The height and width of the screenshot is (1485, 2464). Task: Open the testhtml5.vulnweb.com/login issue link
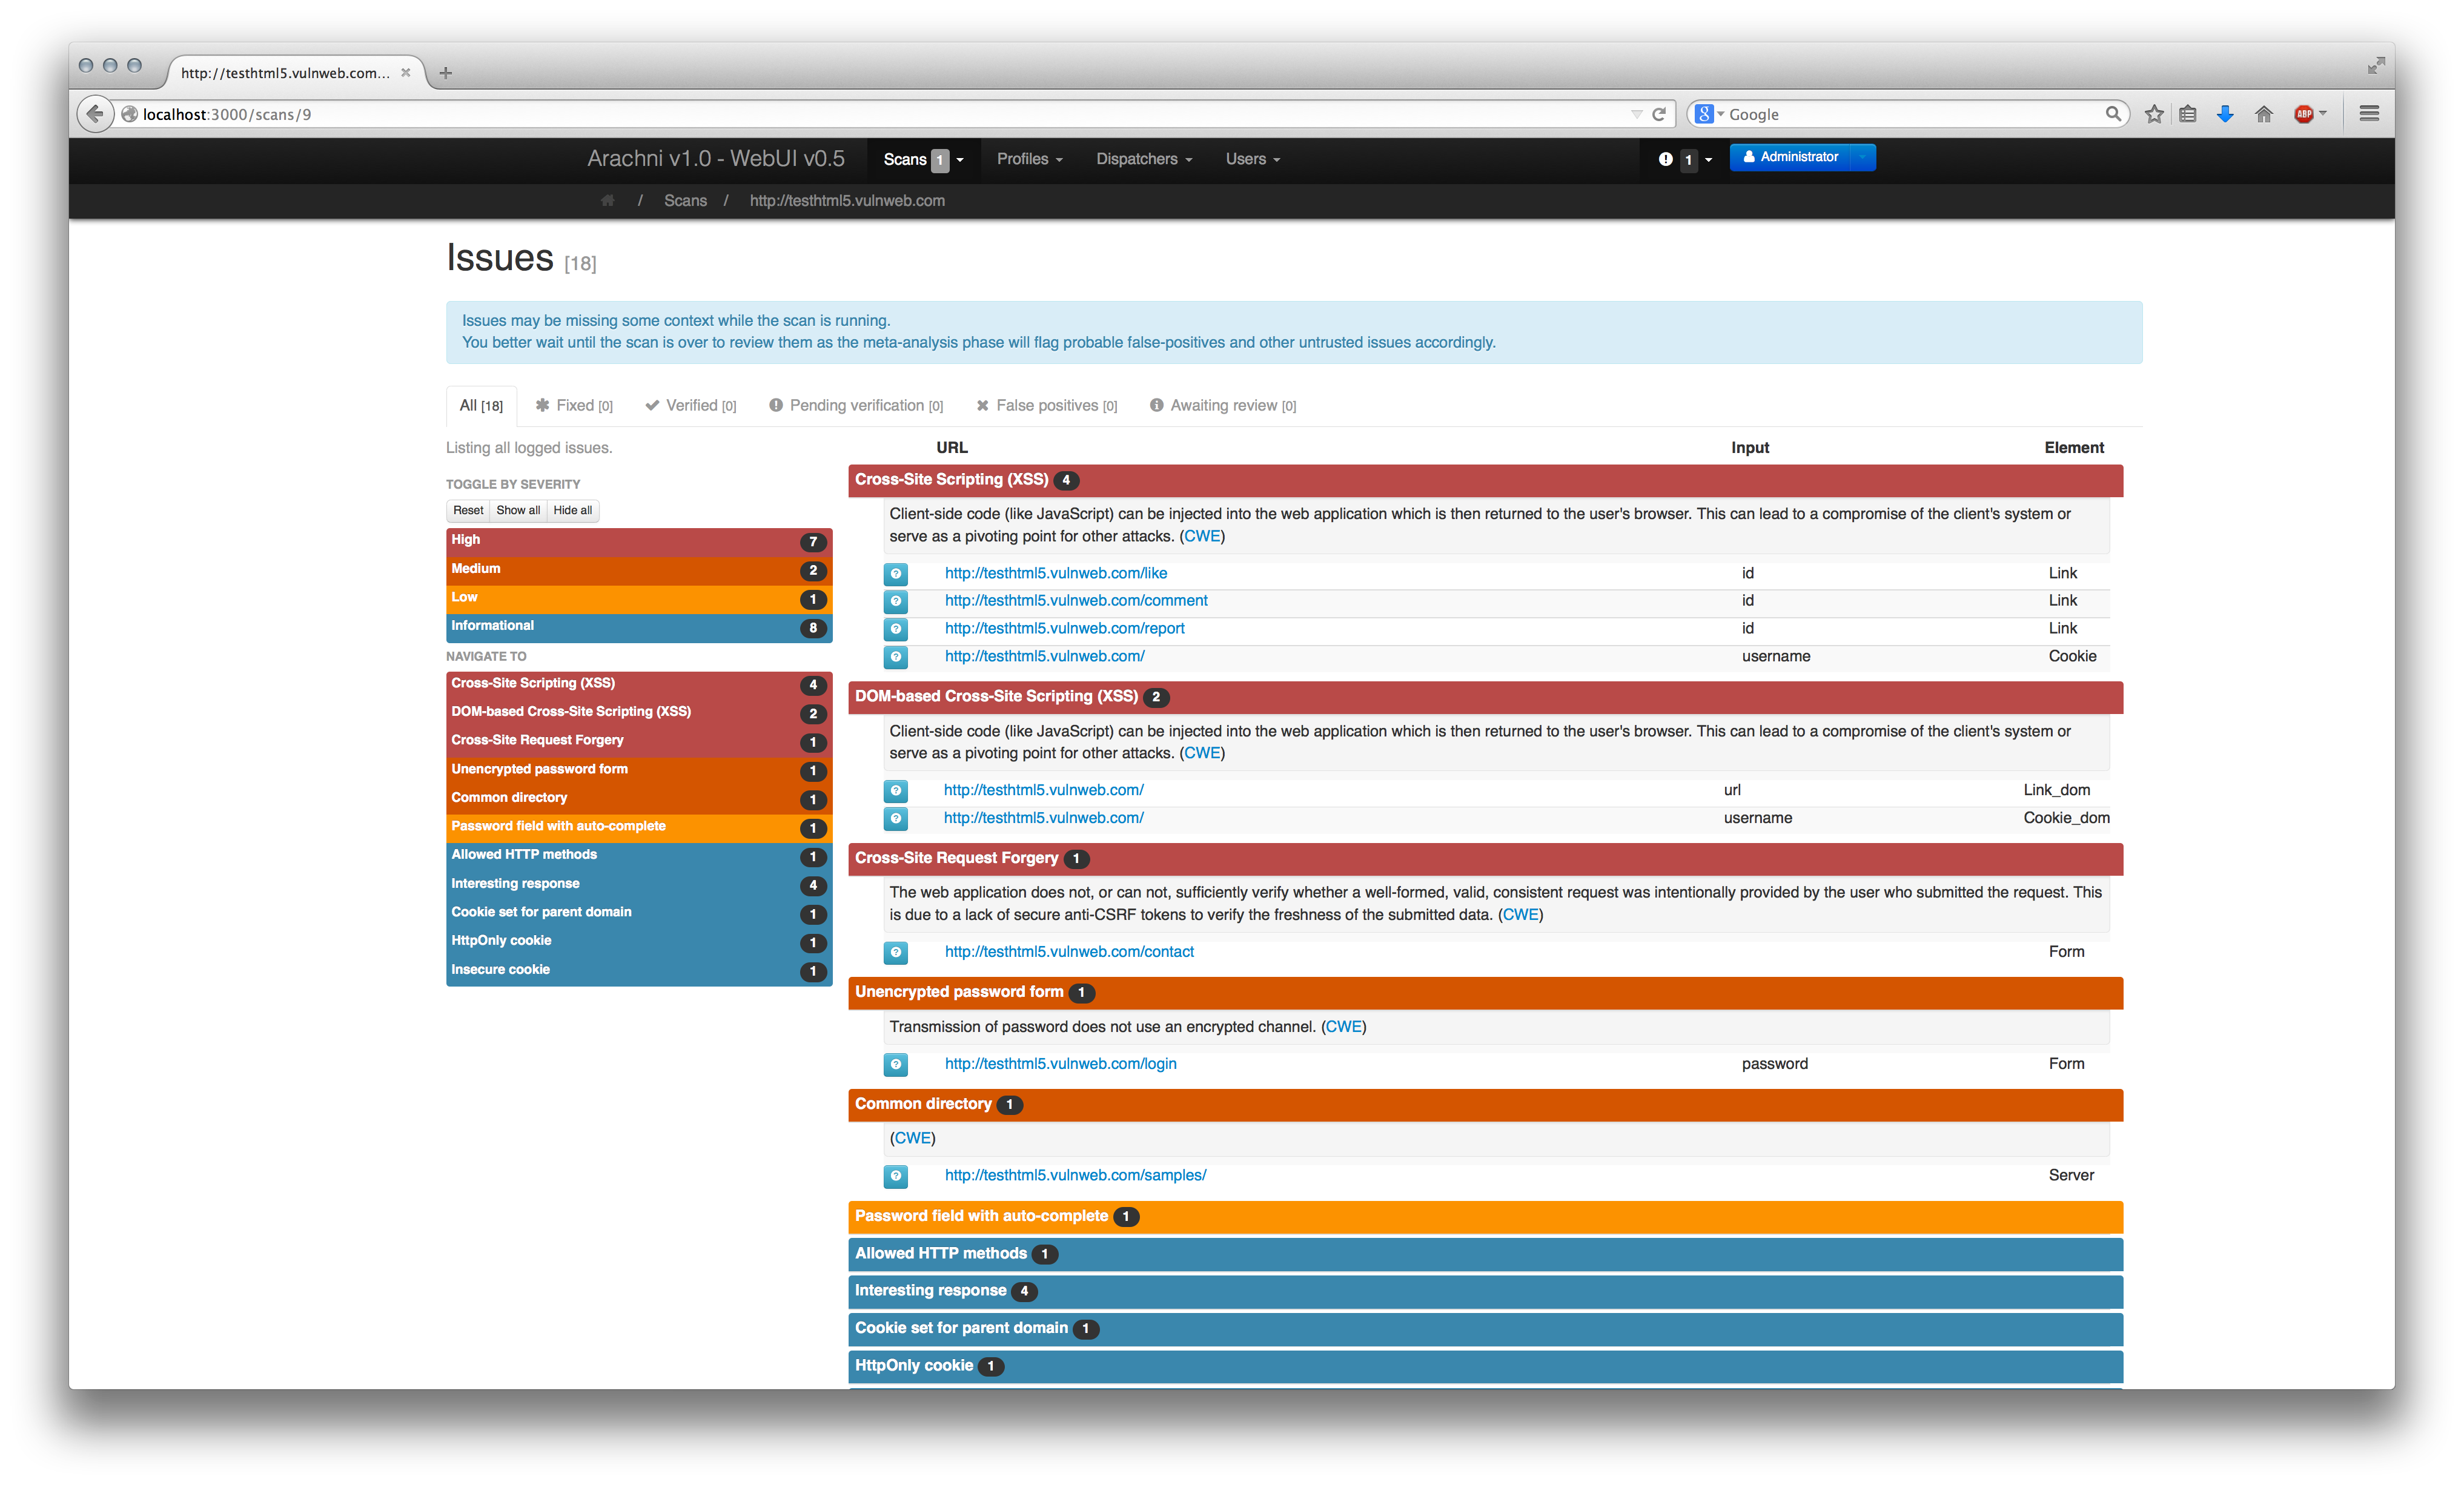coord(1060,1064)
